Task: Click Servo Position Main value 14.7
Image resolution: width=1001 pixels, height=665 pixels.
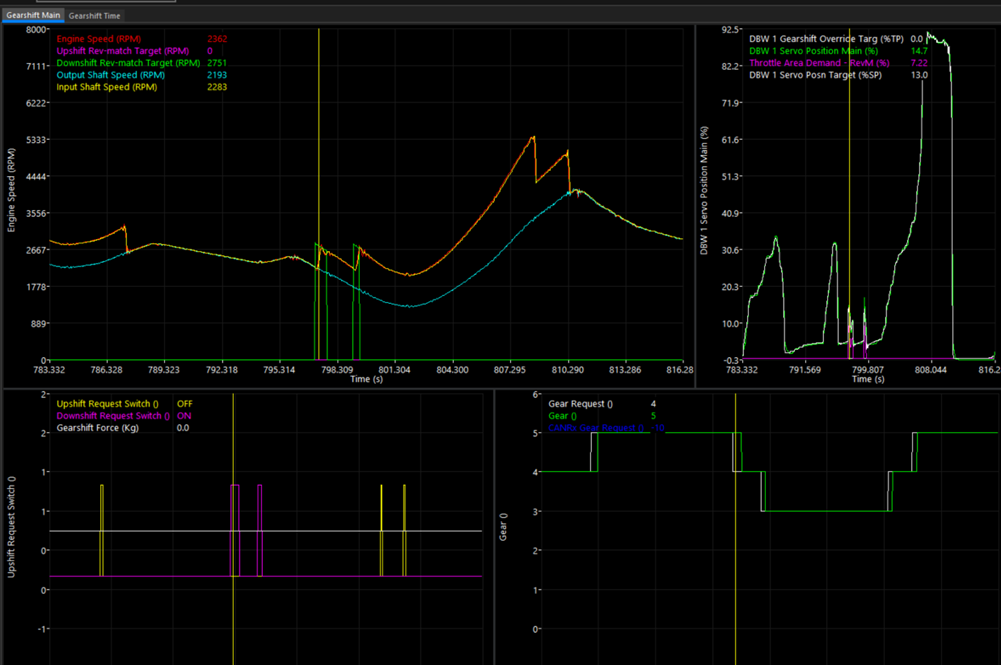Action: coord(919,51)
